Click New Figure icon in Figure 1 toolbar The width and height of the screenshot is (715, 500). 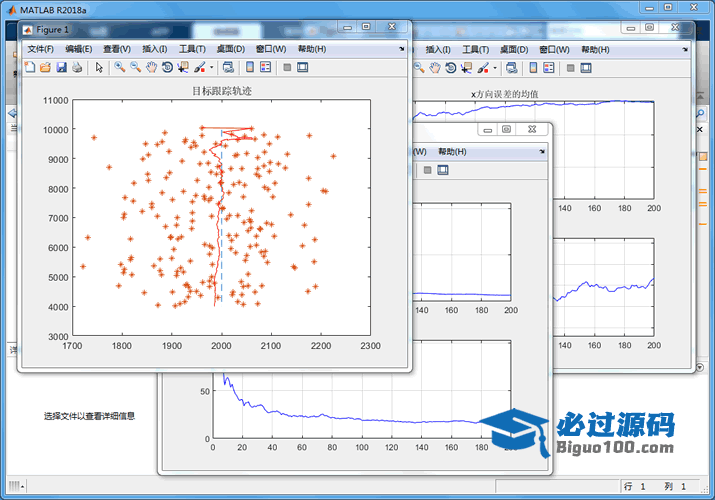pos(30,67)
